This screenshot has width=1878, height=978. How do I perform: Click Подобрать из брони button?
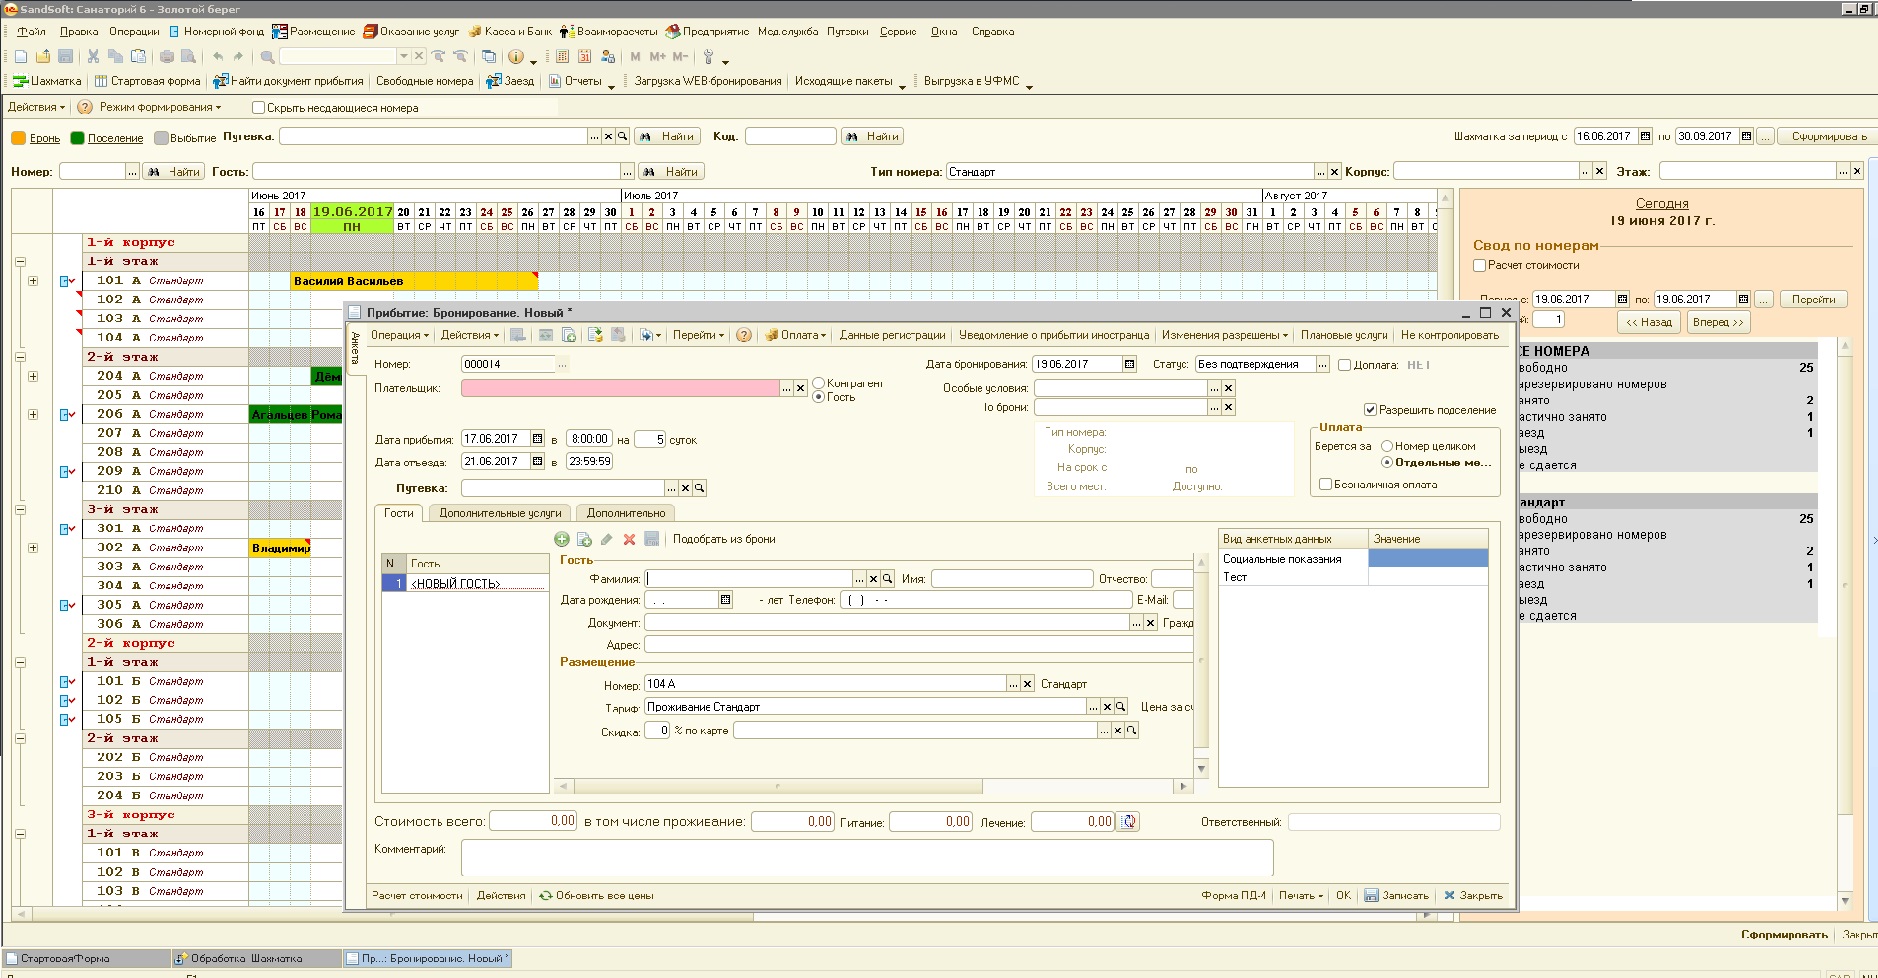click(x=724, y=540)
